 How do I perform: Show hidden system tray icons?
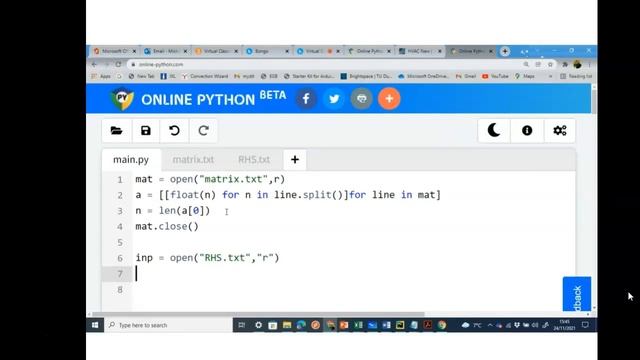[x=490, y=325]
